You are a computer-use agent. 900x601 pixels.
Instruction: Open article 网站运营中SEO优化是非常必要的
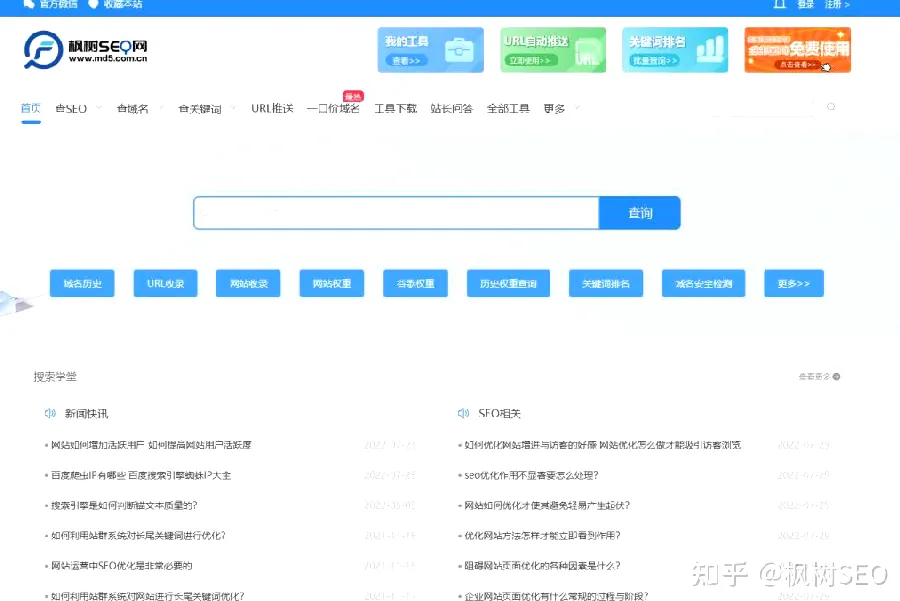coord(122,565)
